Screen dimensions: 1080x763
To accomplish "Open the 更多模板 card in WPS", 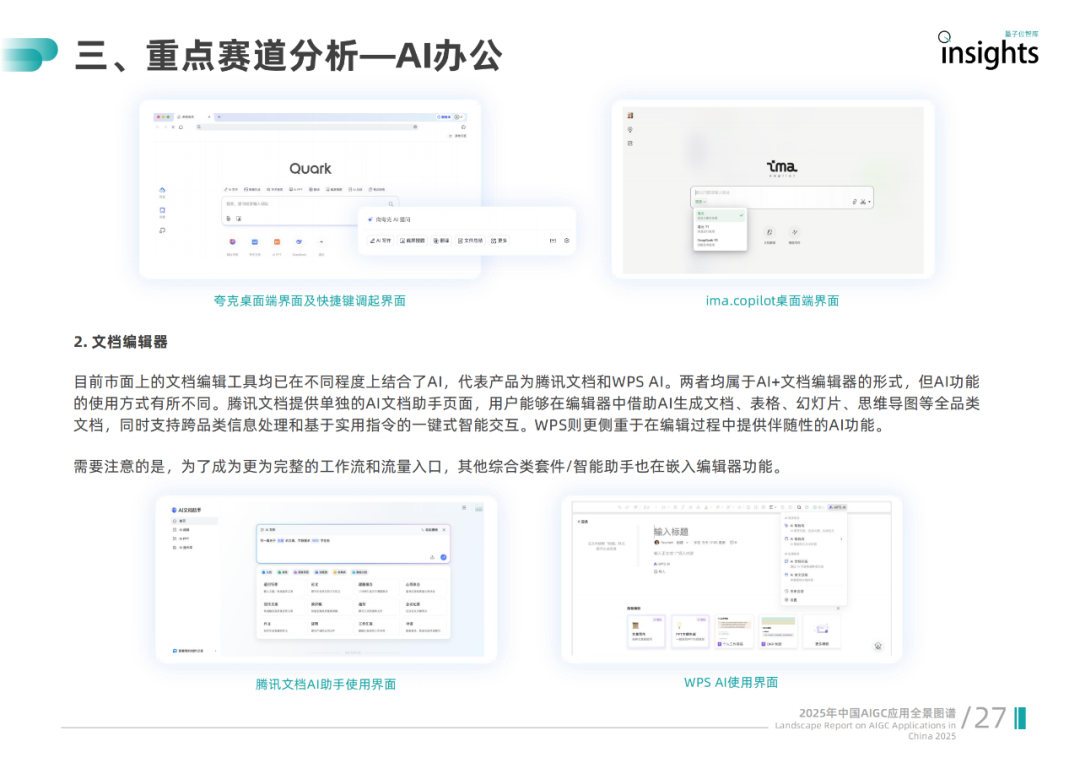I will [x=822, y=631].
